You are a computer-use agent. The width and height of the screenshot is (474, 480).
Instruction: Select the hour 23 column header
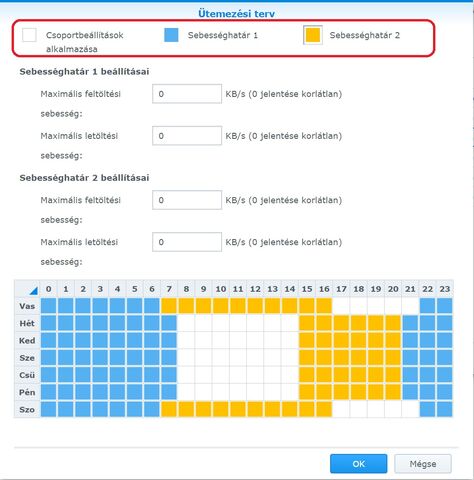(445, 289)
